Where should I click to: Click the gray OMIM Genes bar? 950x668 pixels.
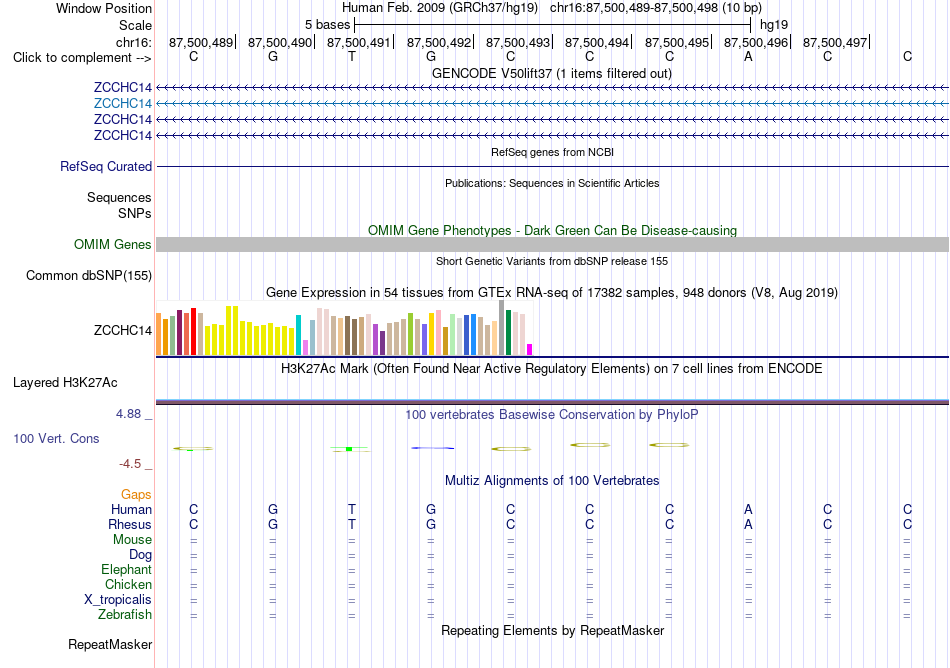pyautogui.click(x=552, y=245)
